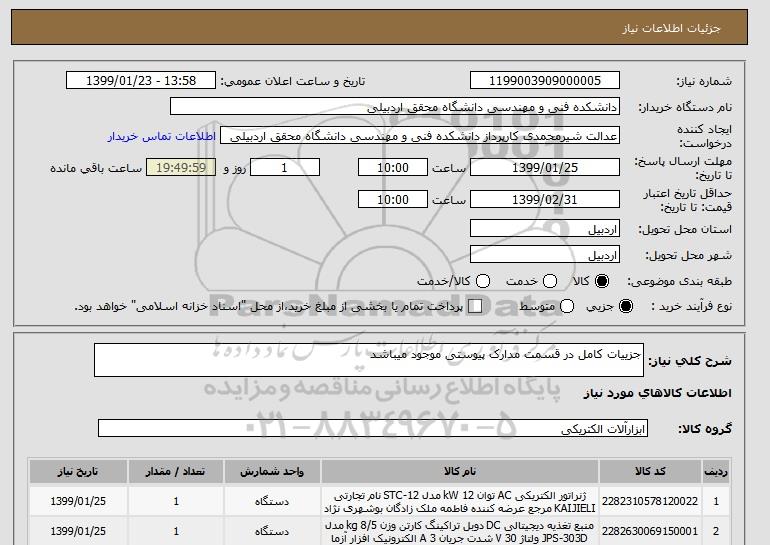Click the تاریخ نیاز column header
The width and height of the screenshot is (770, 545).
pos(78,471)
